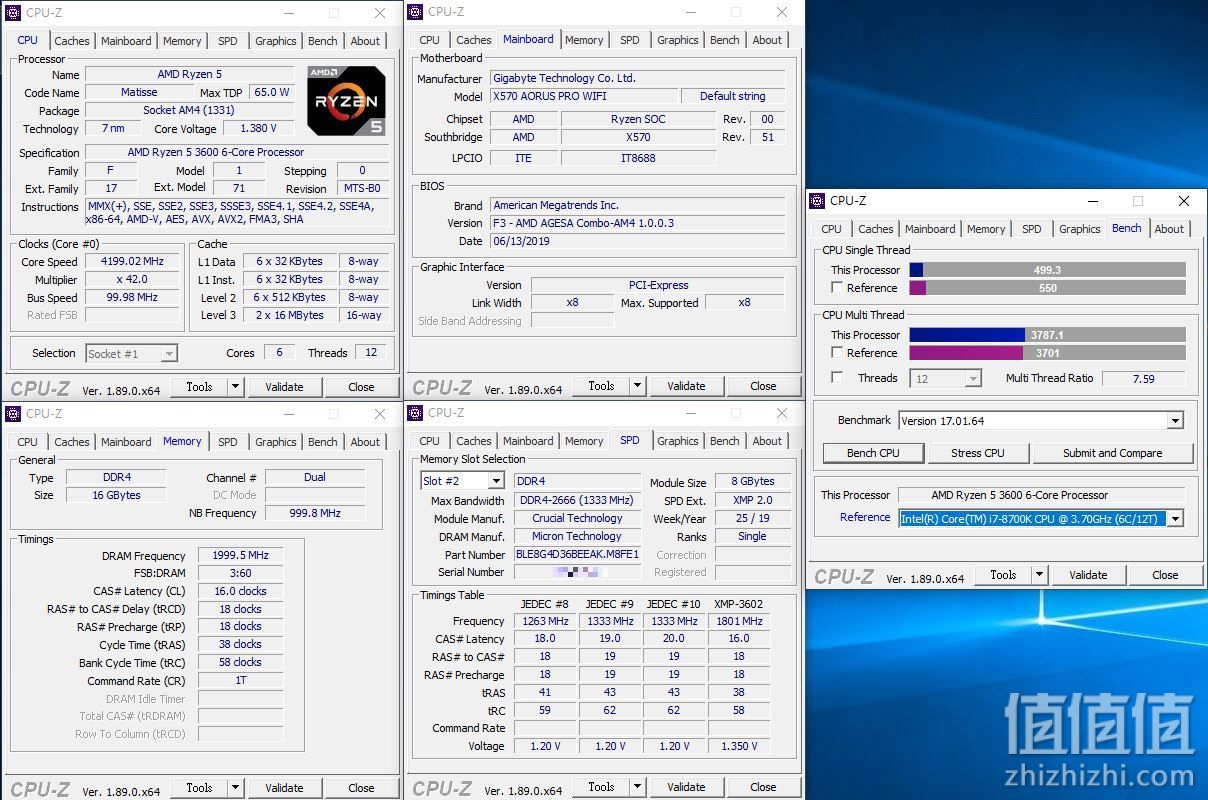Click Part Number BLE8G4D36BEEAK.M8FE1 field
The image size is (1208, 800).
pos(577,554)
